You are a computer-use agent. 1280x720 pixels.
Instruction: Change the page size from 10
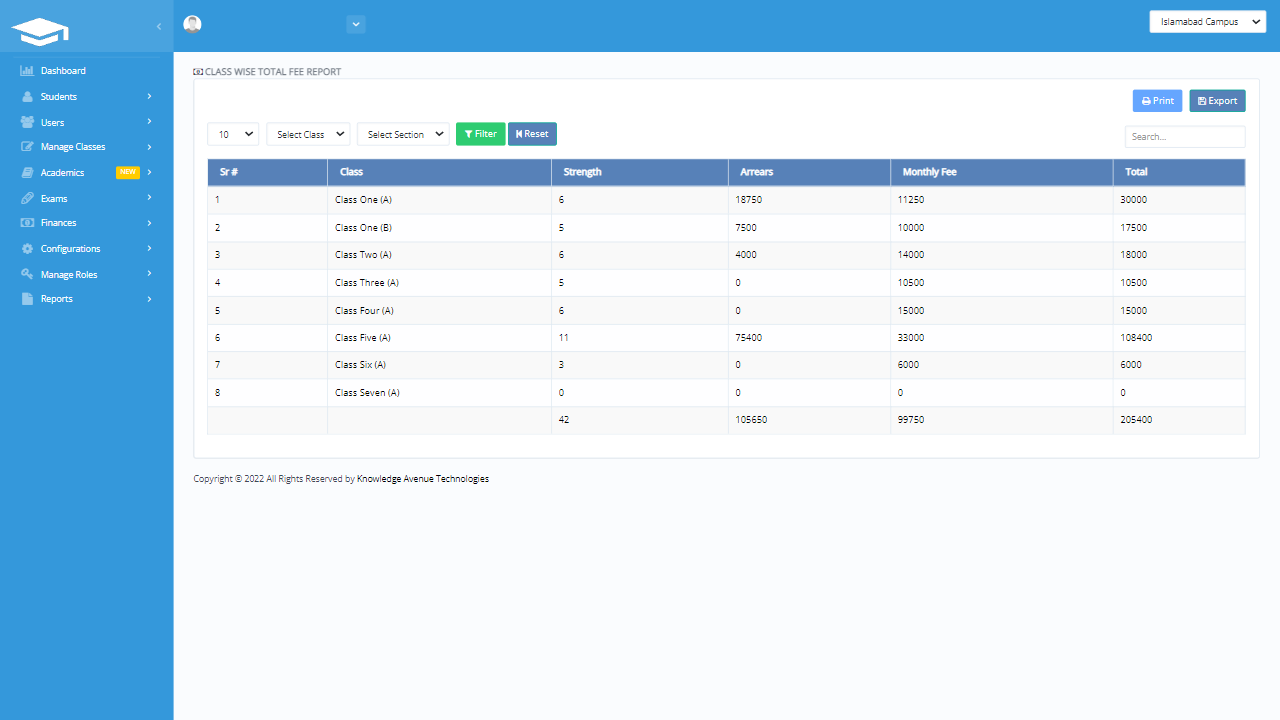click(232, 133)
